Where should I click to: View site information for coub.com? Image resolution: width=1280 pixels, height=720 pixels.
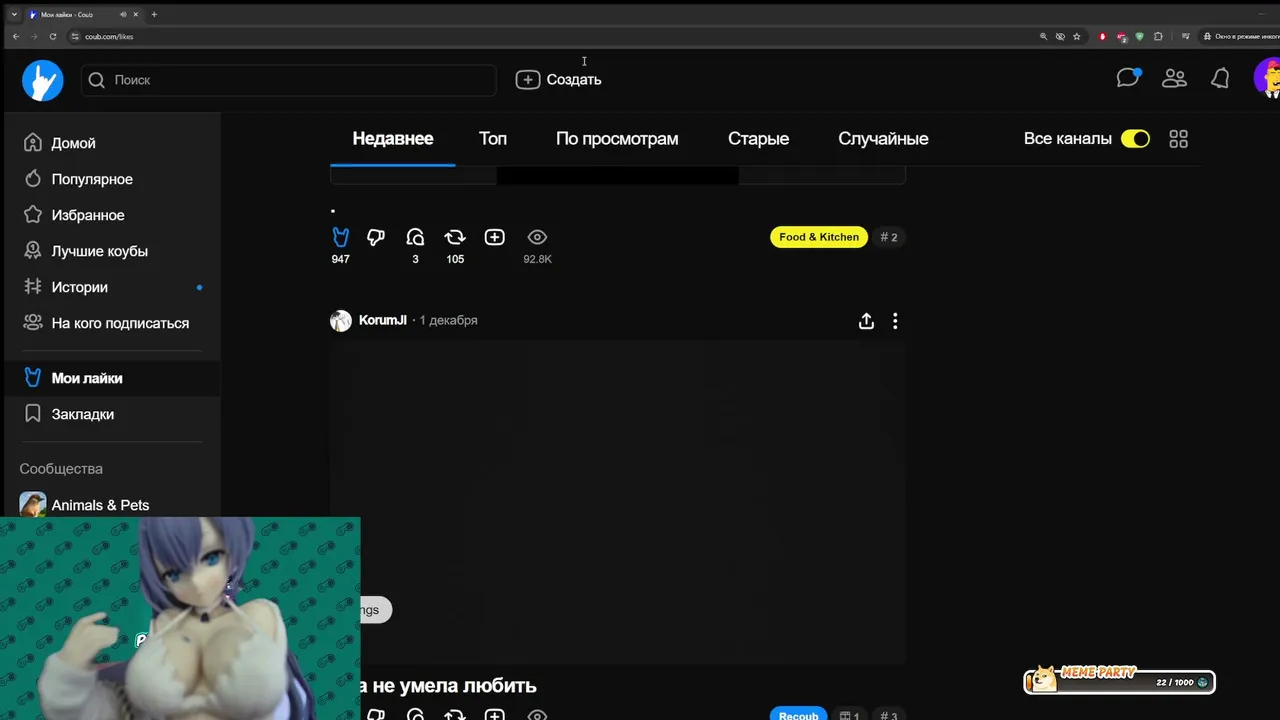(74, 36)
